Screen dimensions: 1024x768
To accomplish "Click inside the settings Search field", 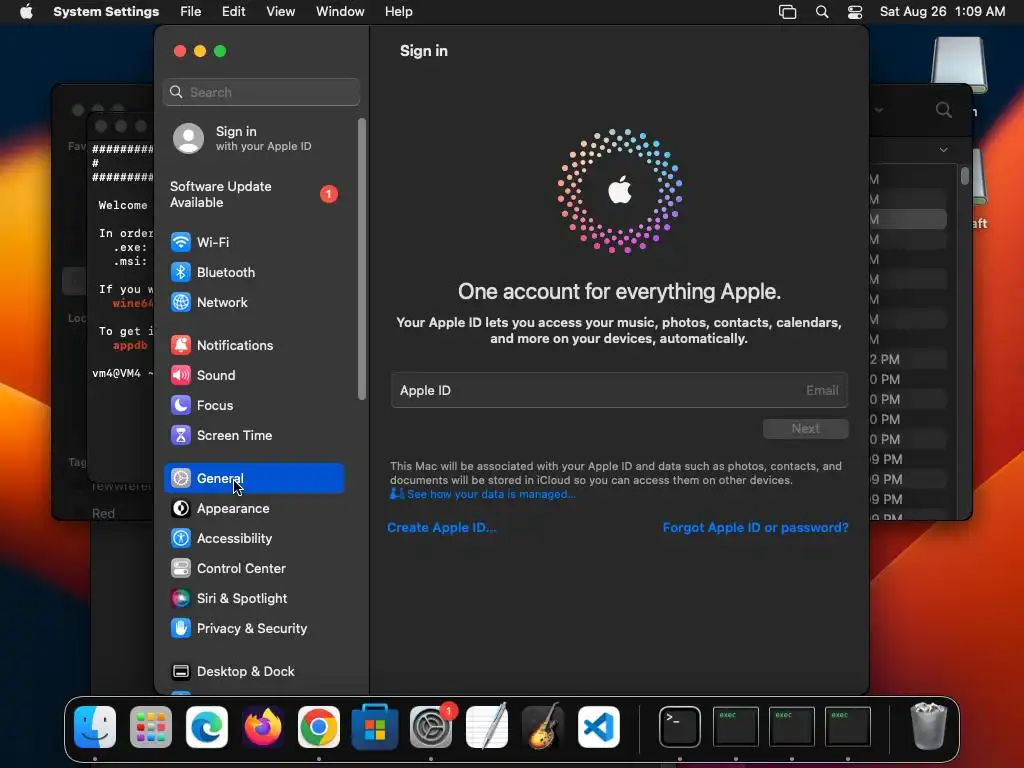I will [x=261, y=92].
